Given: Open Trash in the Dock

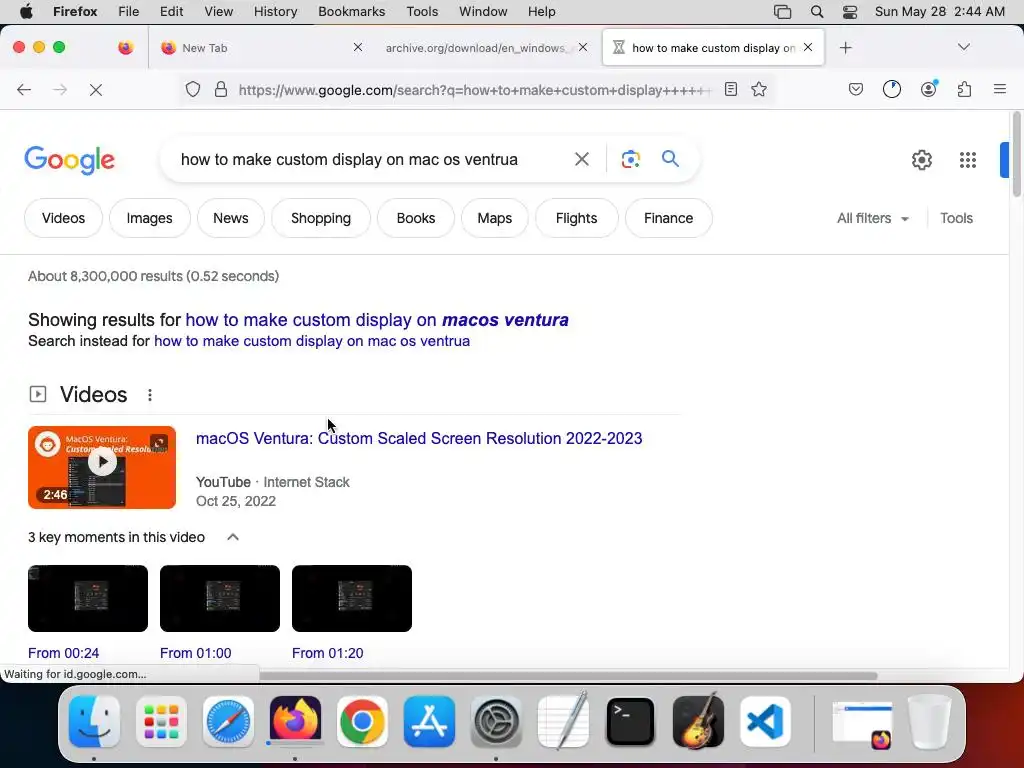Looking at the screenshot, I should (929, 722).
